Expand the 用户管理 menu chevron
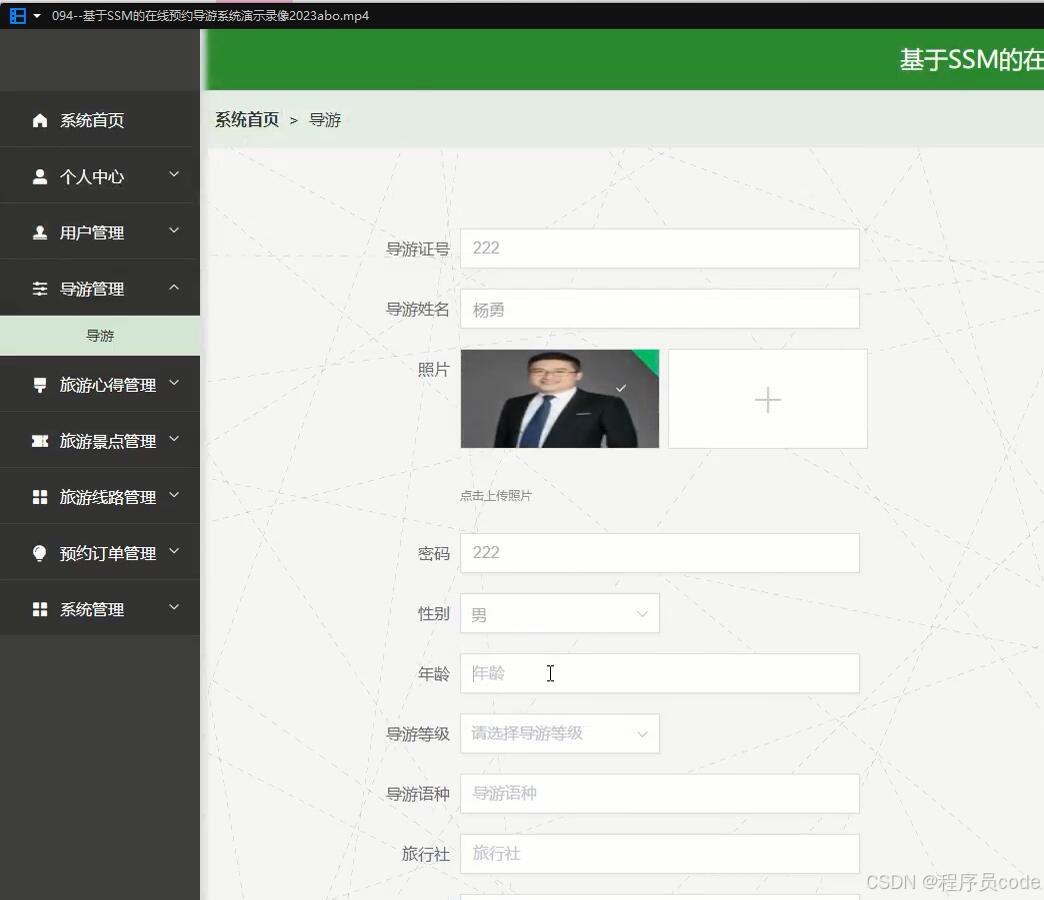The width and height of the screenshot is (1044, 900). point(174,230)
